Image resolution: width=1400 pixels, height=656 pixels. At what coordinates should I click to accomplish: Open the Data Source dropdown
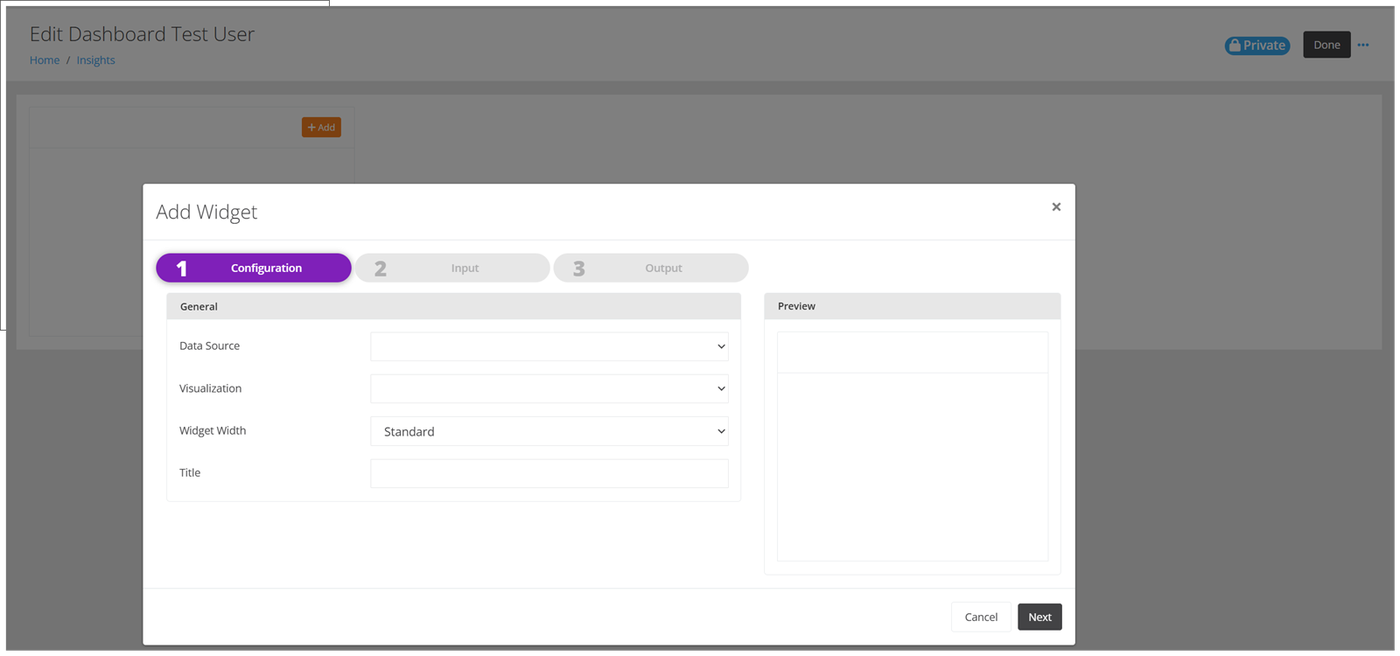click(549, 347)
